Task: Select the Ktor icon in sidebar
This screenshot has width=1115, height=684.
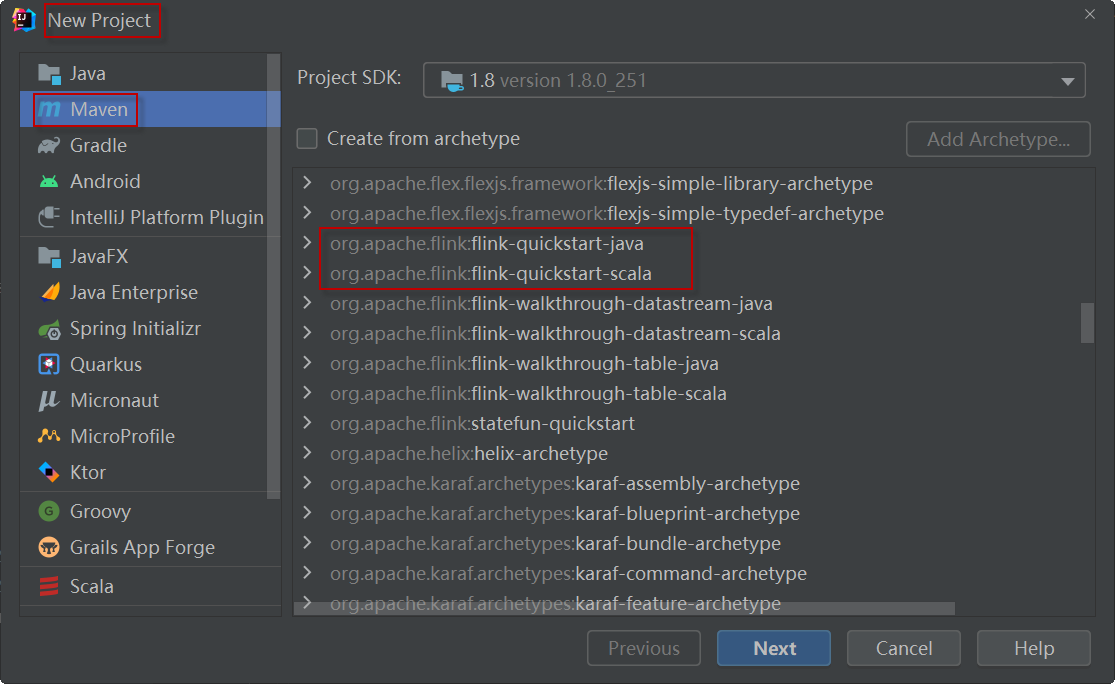Action: pyautogui.click(x=49, y=473)
